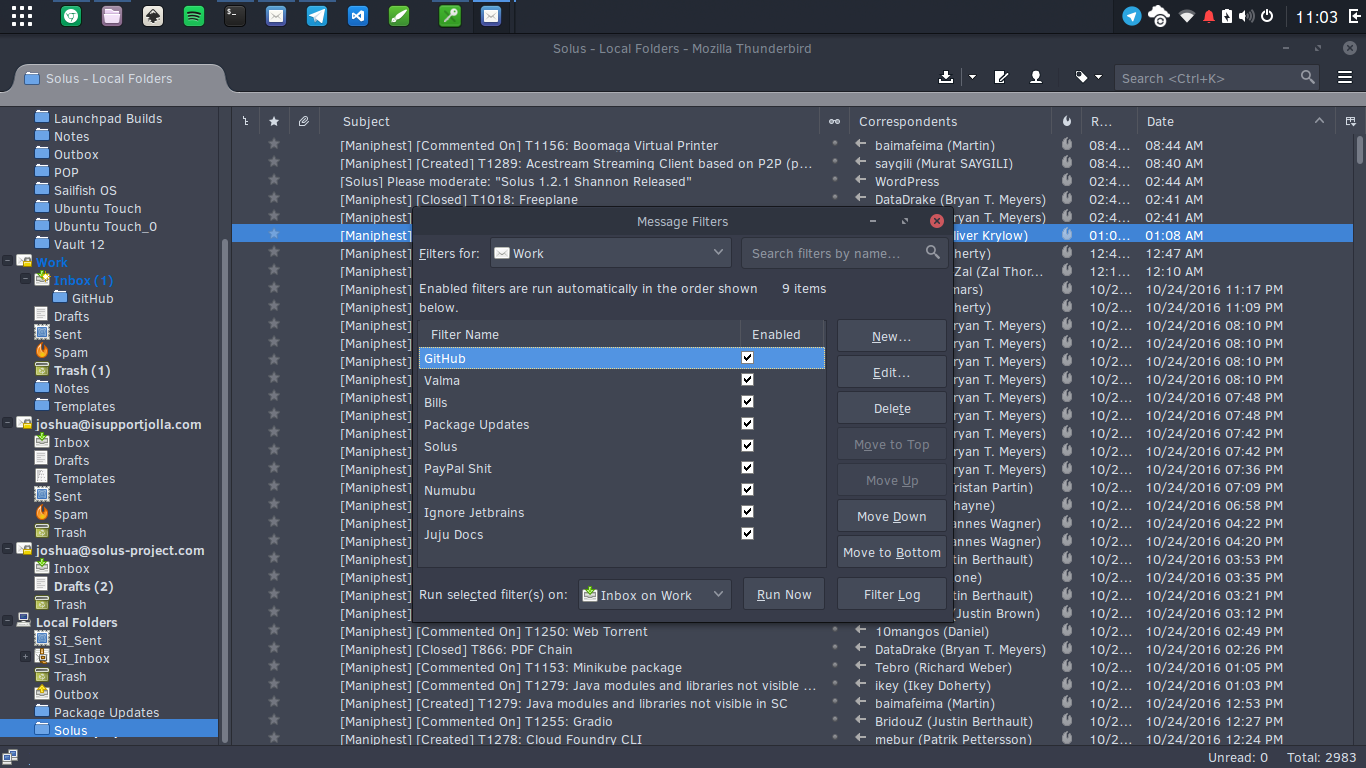Click the Wi-Fi icon in system tray
The height and width of the screenshot is (768, 1366).
point(1187,16)
